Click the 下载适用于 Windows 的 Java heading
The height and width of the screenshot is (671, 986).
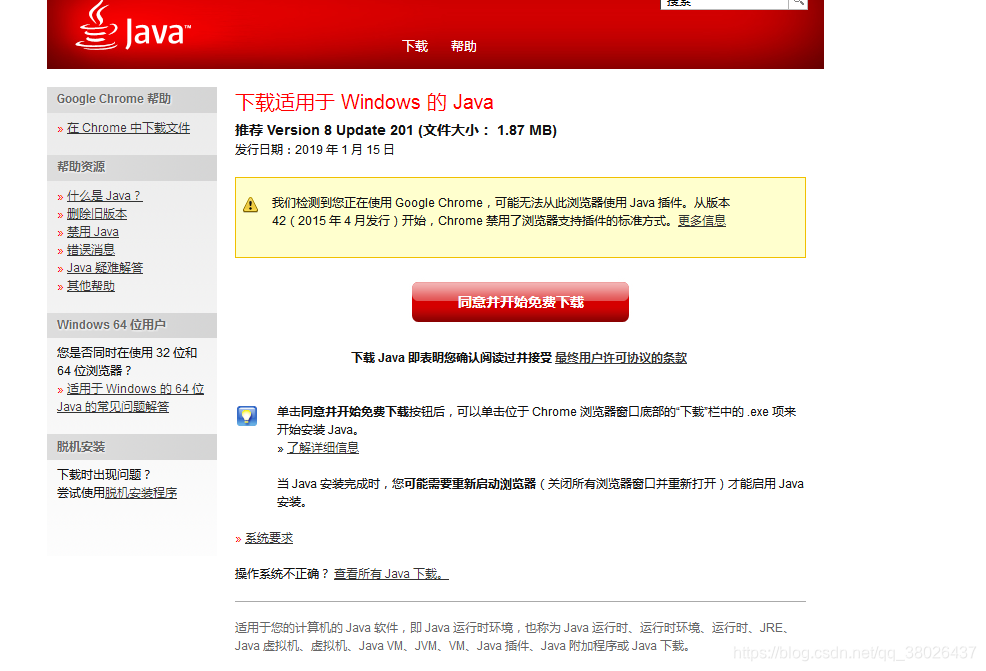coord(364,102)
